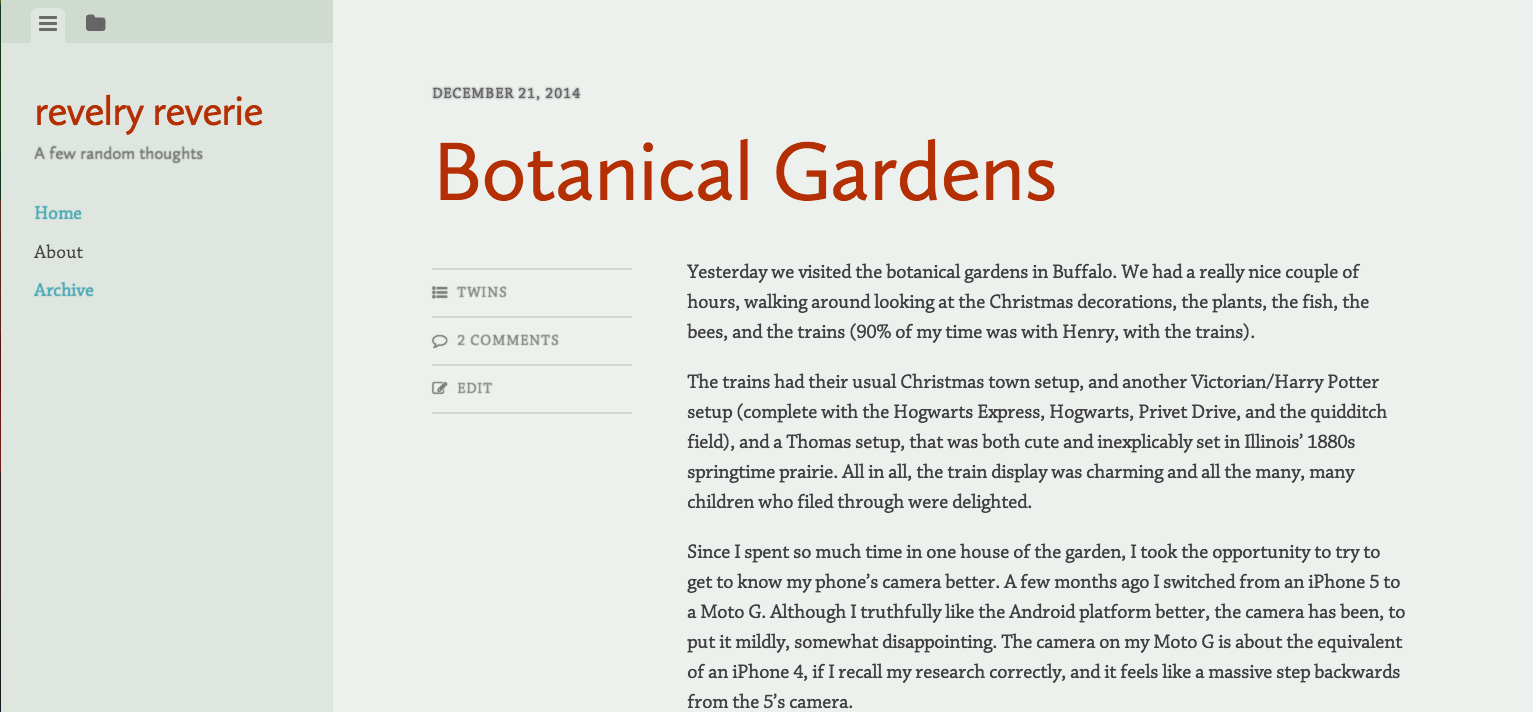Viewport: 1533px width, 712px height.
Task: Click the list icon beside Twins
Action: tap(439, 292)
